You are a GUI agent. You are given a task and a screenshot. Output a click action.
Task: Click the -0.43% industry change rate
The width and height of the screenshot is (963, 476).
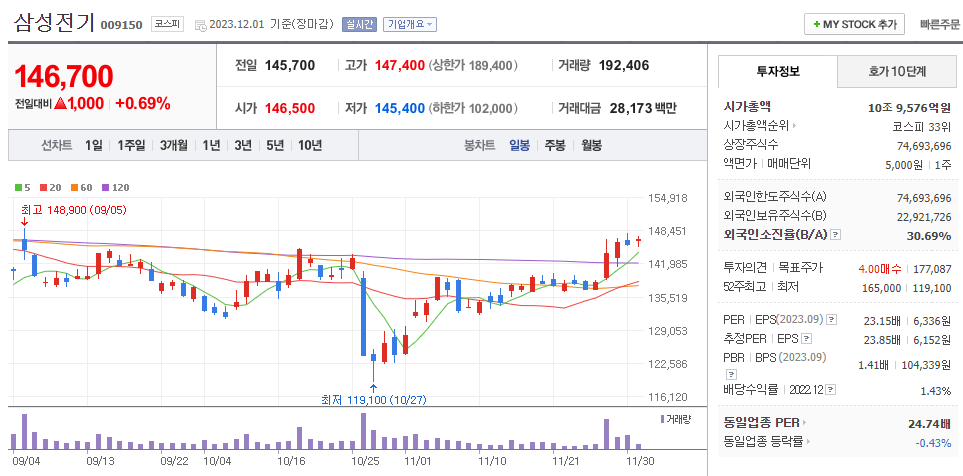coord(934,442)
